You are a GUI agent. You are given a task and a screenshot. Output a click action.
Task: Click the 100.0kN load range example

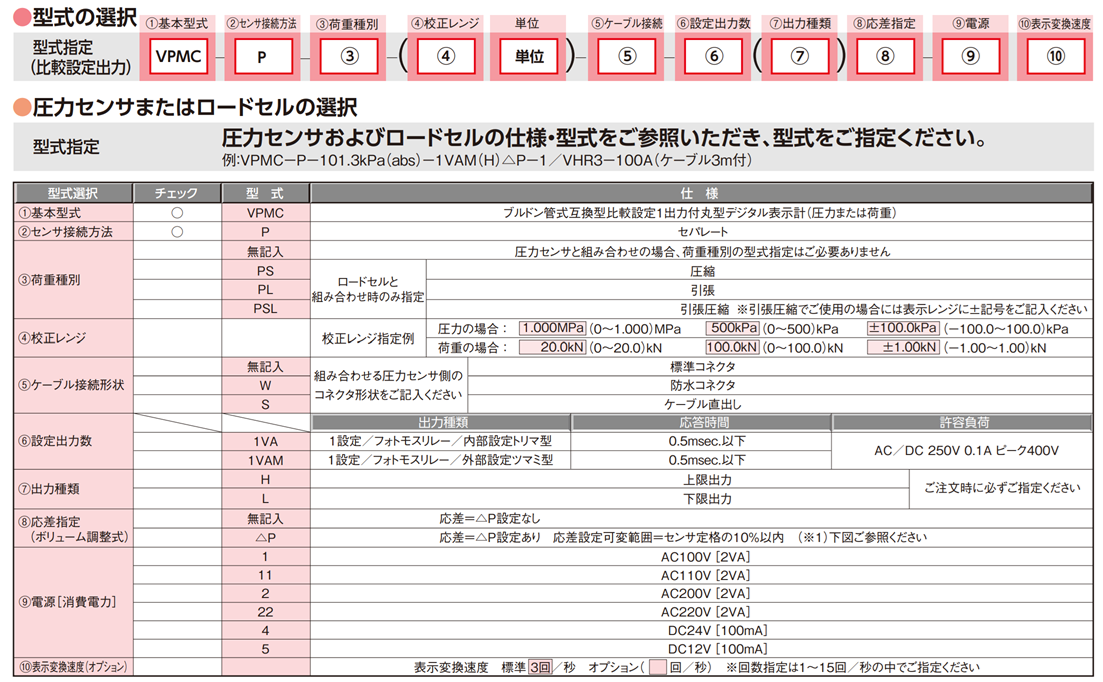[733, 347]
